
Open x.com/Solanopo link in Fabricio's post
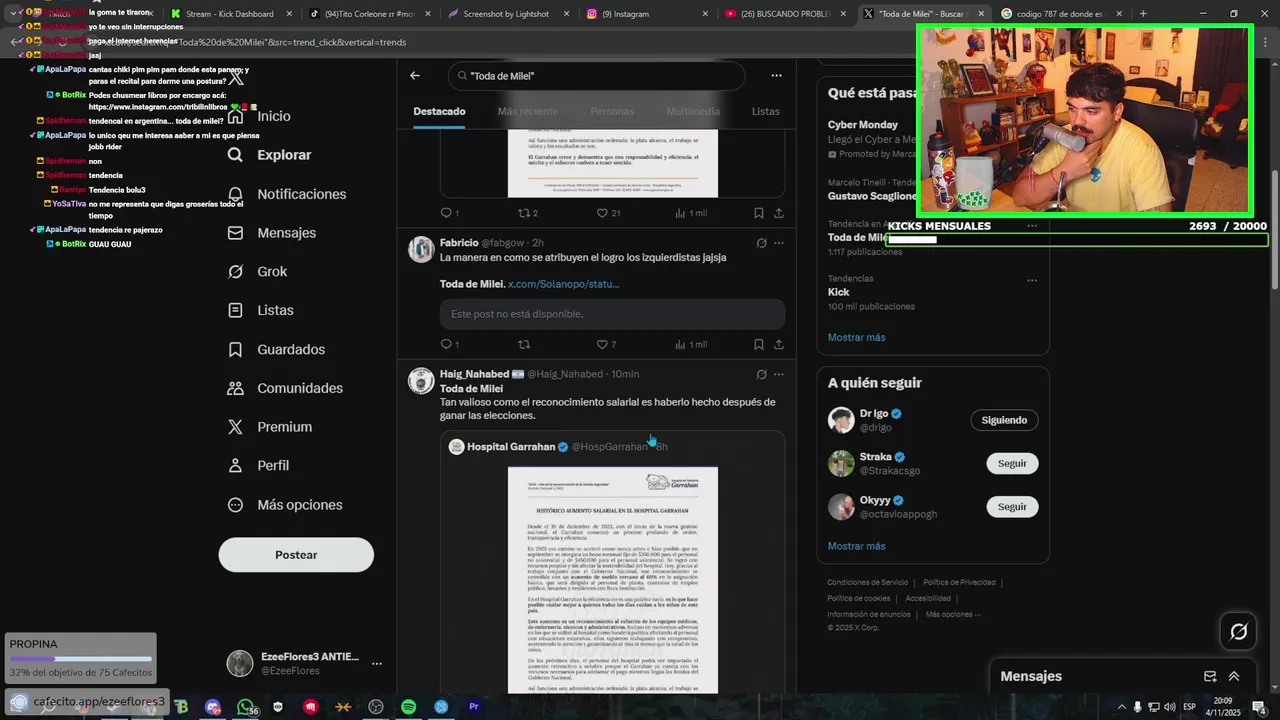pos(563,284)
